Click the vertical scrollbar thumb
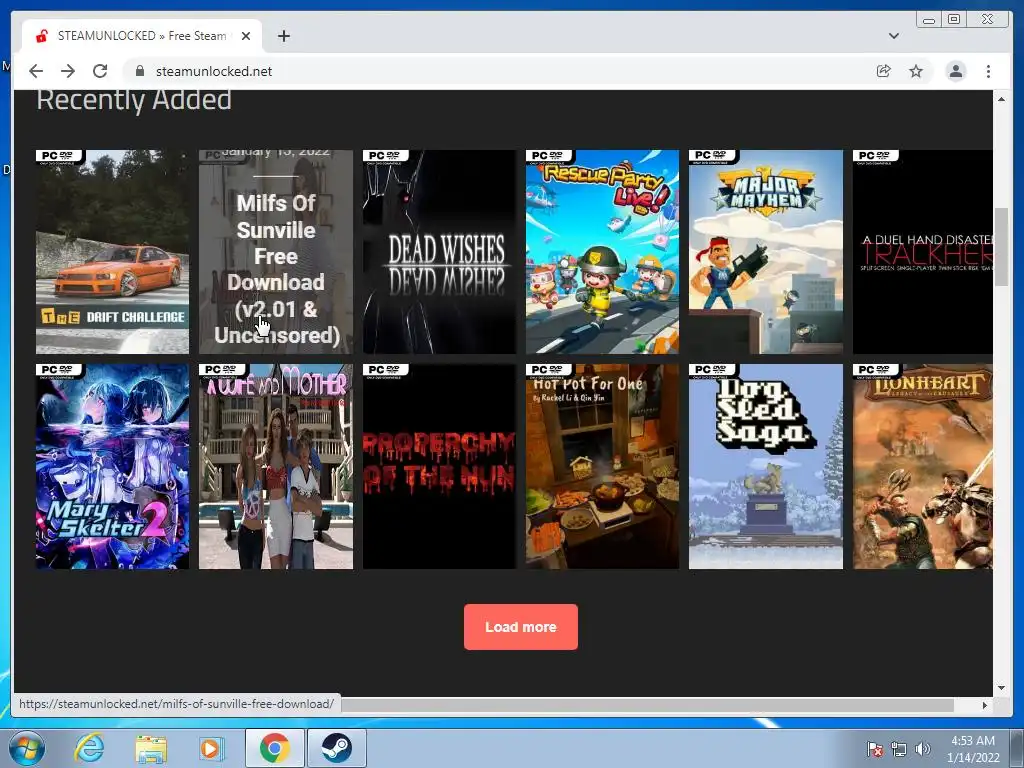Image resolution: width=1024 pixels, height=768 pixels. 1001,246
